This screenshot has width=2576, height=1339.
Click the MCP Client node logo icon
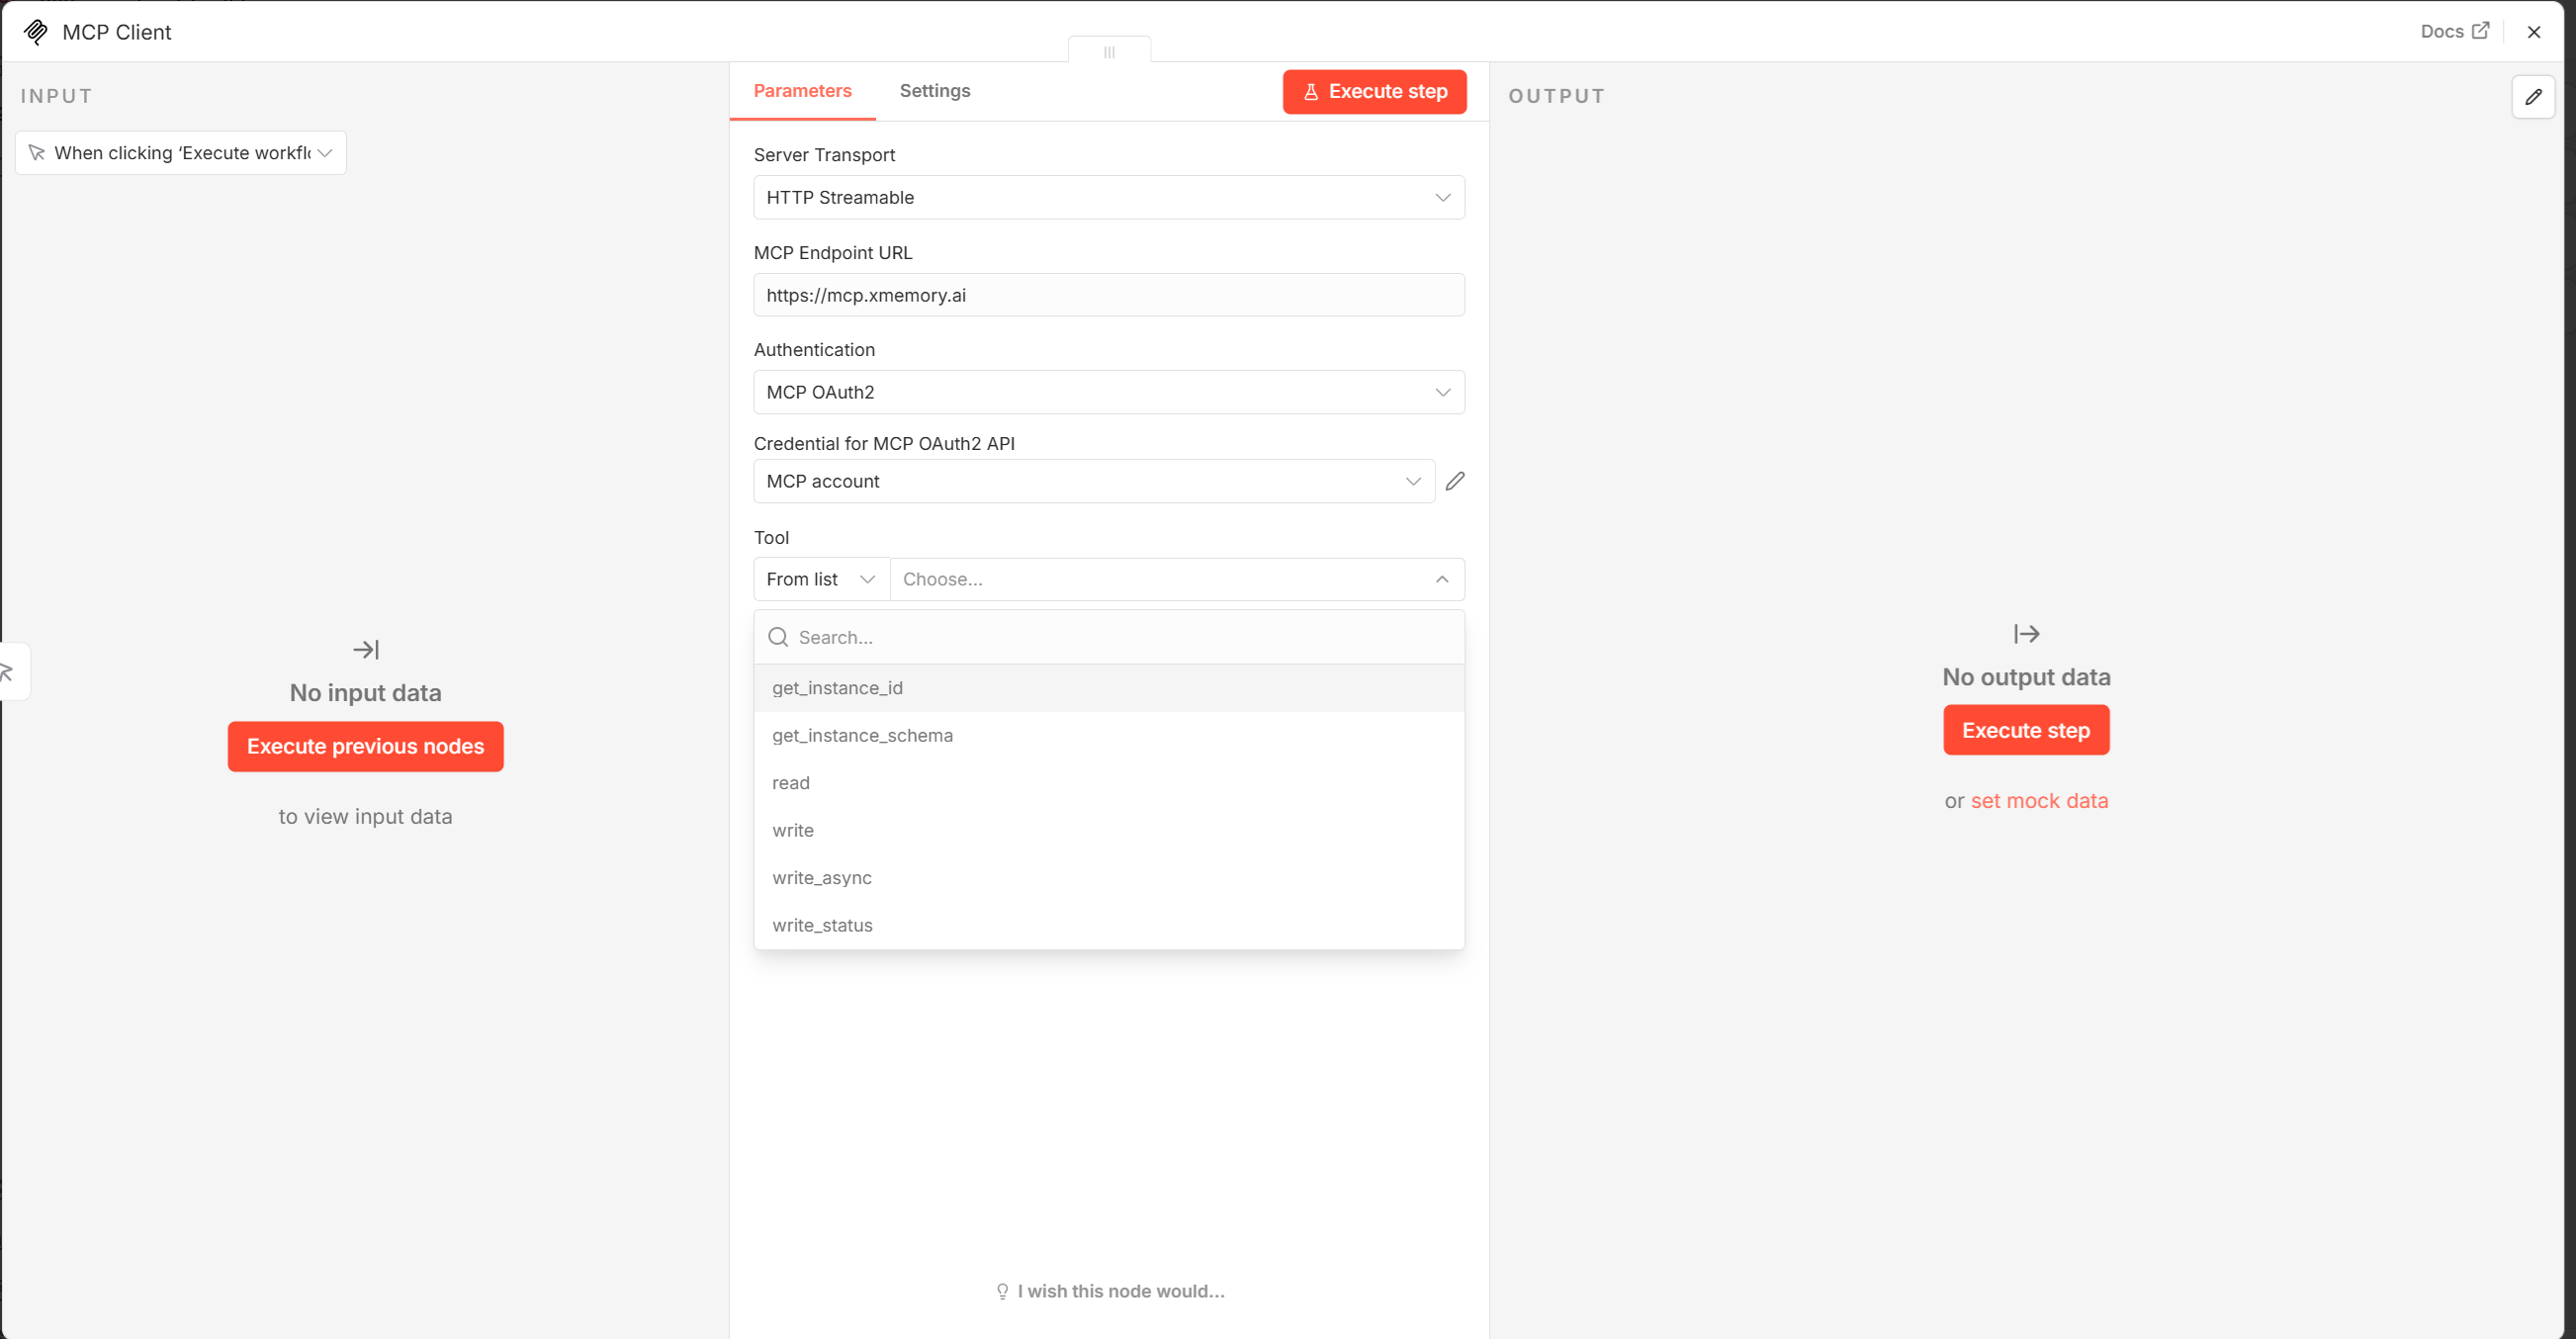tap(36, 32)
